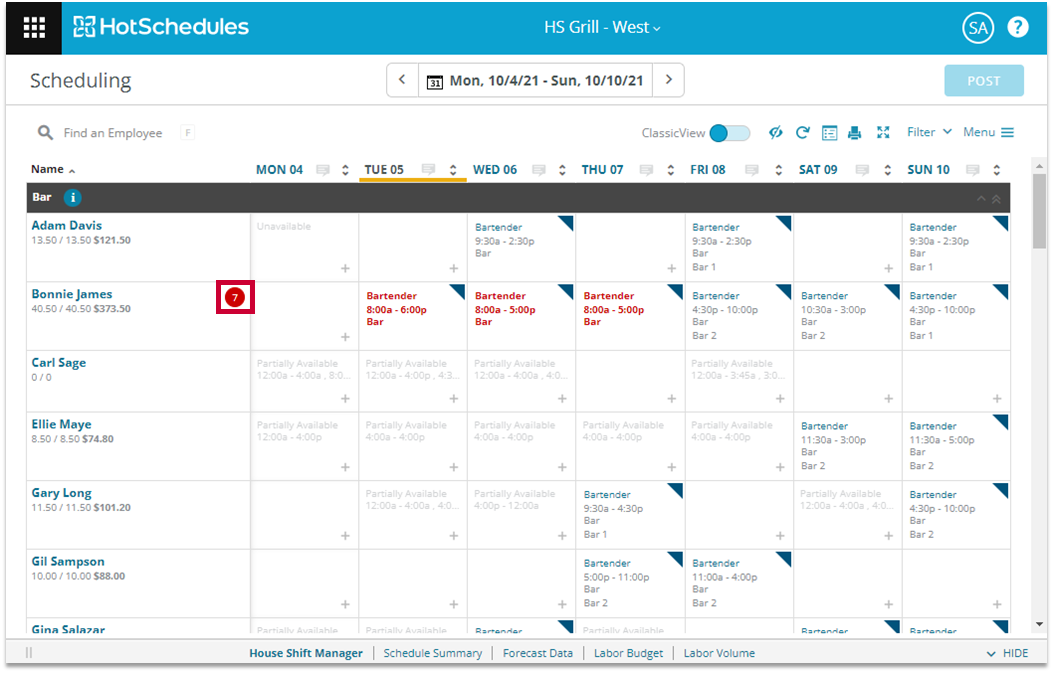Click the POST button
1053x673 pixels.
[x=984, y=81]
